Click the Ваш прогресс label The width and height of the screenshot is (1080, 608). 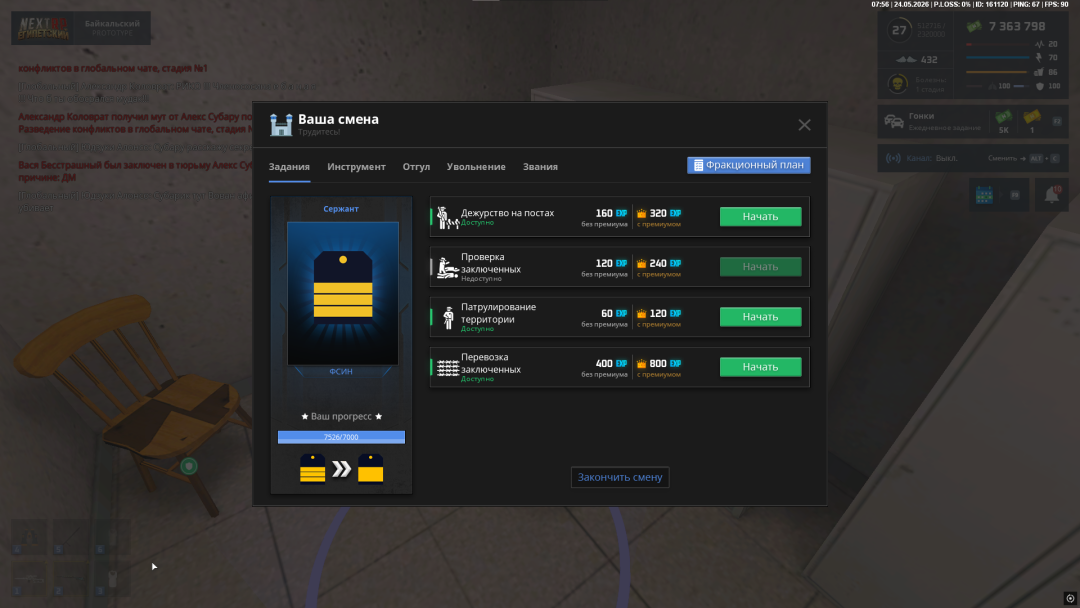click(341, 416)
